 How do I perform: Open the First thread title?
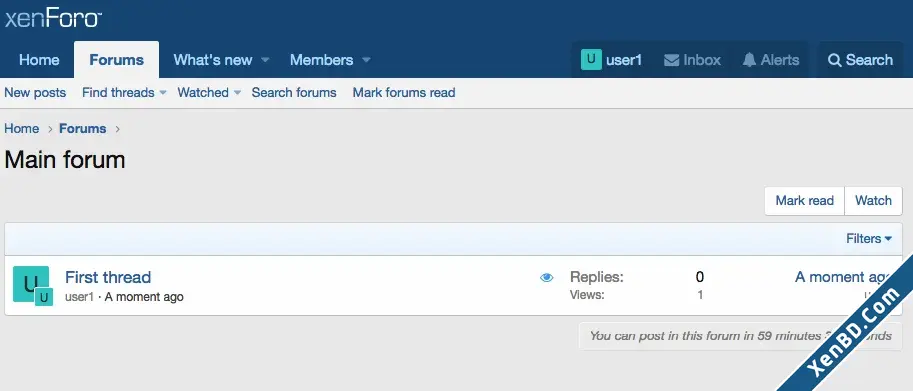click(108, 277)
